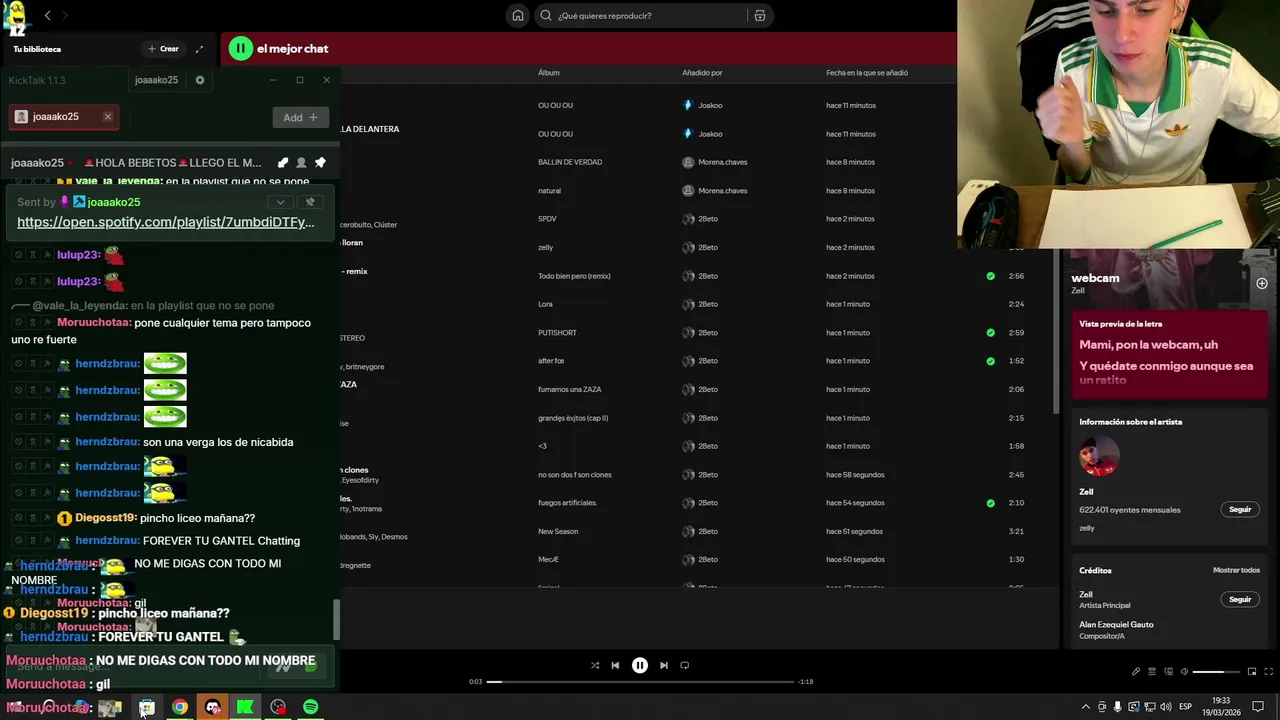Click username Diegosst19 in chat
1280x720 pixels.
point(106,518)
